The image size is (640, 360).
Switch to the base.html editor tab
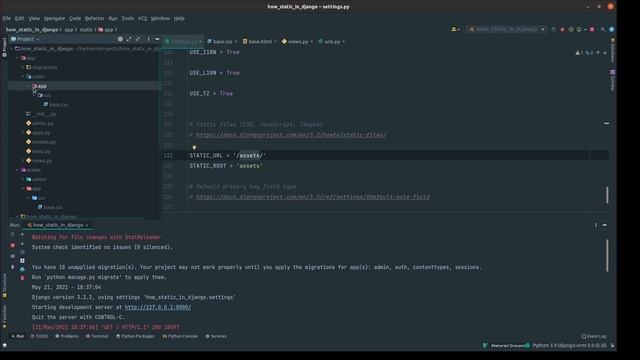(x=260, y=42)
